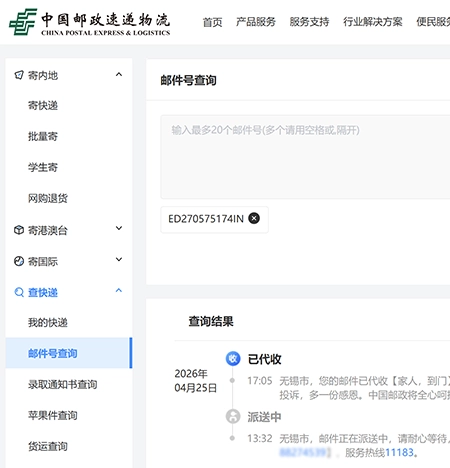Click the 寄港澳台 section label
Viewport: 450px width, 468px height.
tap(48, 230)
